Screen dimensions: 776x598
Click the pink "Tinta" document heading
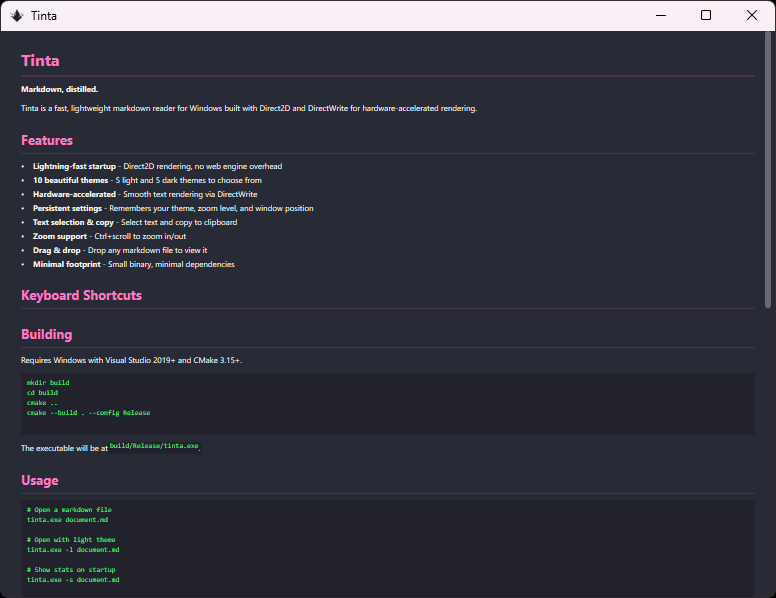pos(40,61)
